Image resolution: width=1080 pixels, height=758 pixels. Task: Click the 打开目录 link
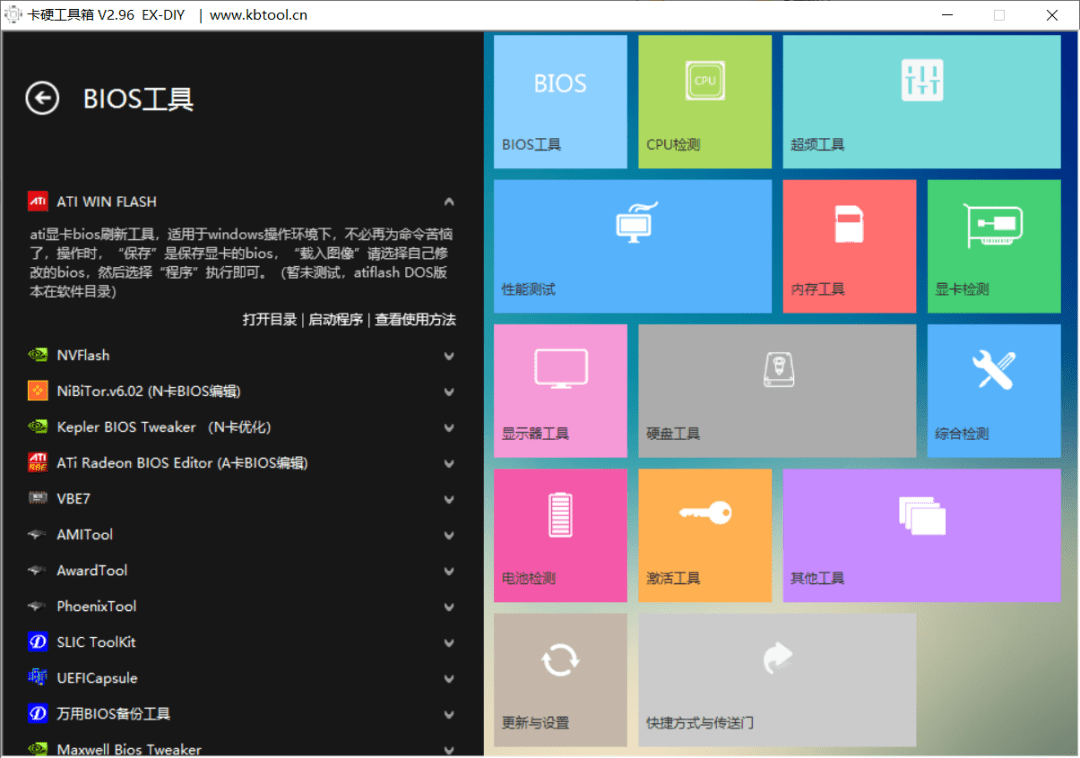(269, 319)
